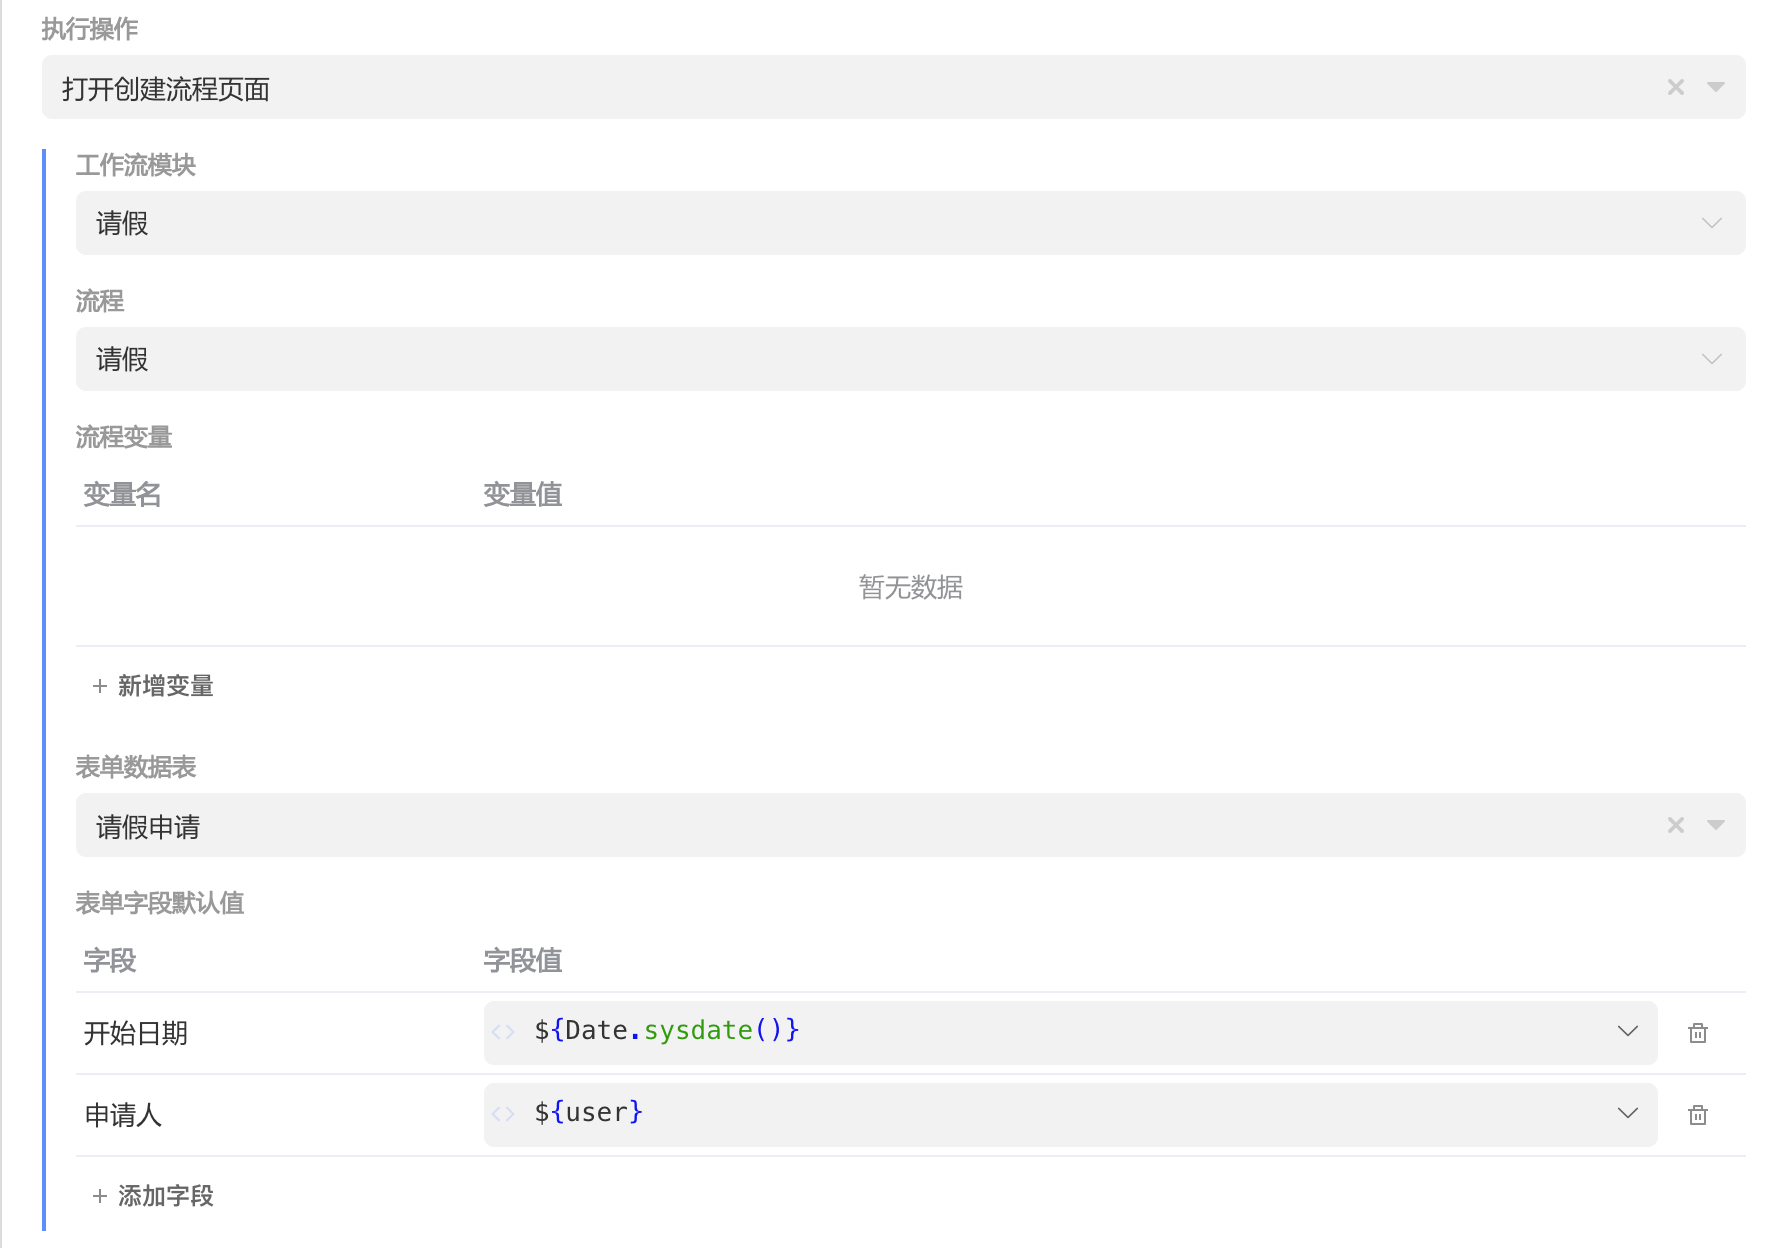Delete the 申请人 field row
Image resolution: width=1776 pixels, height=1248 pixels.
1698,1115
